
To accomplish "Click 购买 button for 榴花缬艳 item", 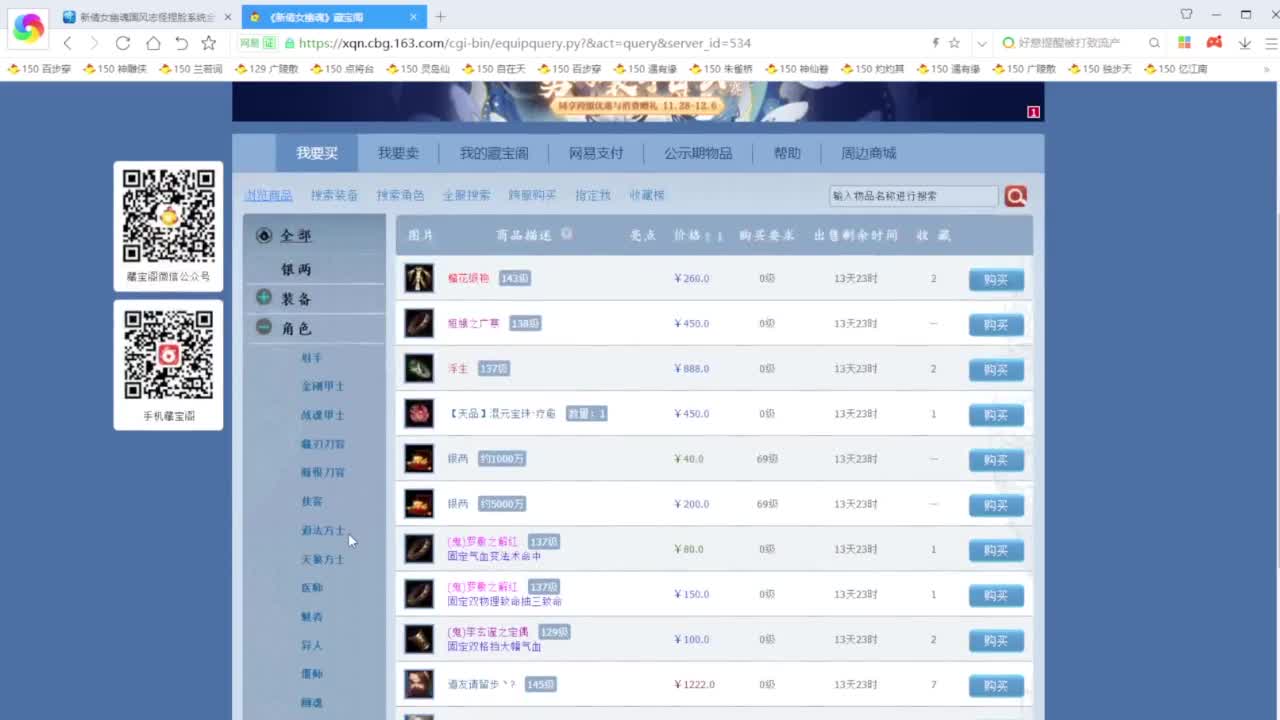I will (x=995, y=280).
